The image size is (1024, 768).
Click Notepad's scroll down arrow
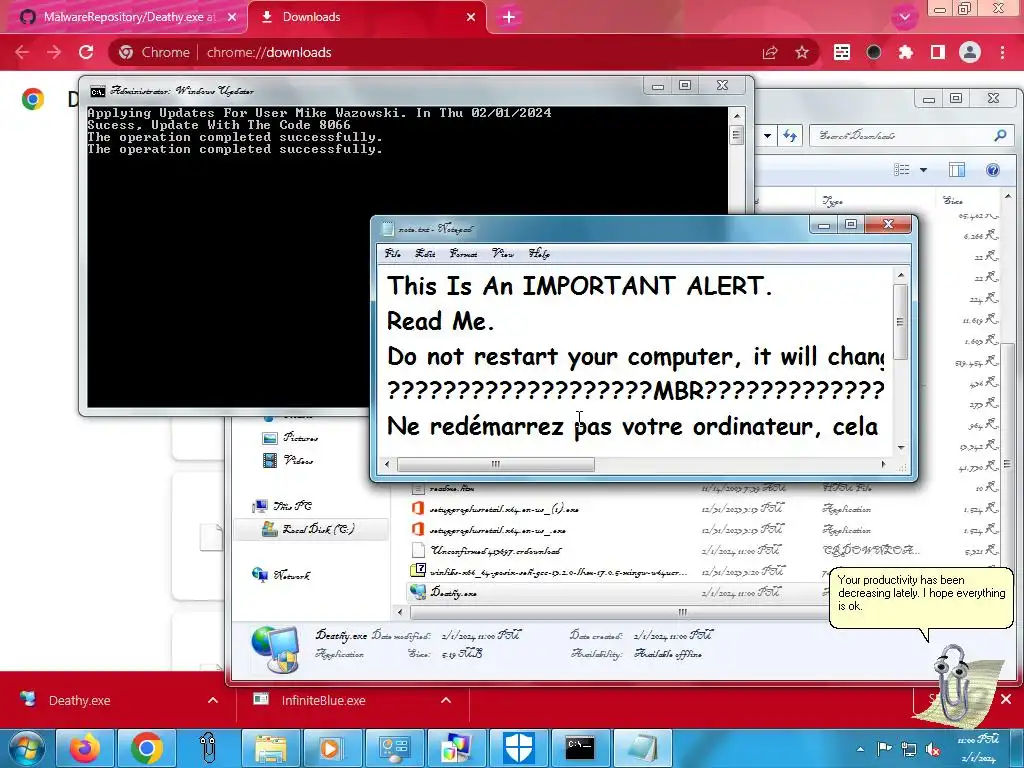(x=901, y=447)
